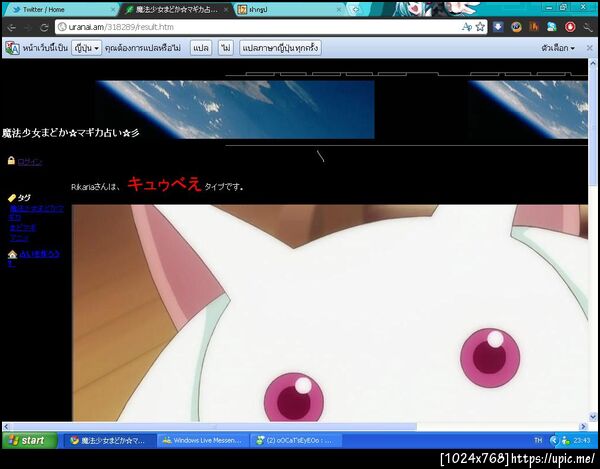Image resolution: width=600 pixels, height=469 pixels.
Task: Click the horizontal scrollbar thumb
Action: [214, 426]
